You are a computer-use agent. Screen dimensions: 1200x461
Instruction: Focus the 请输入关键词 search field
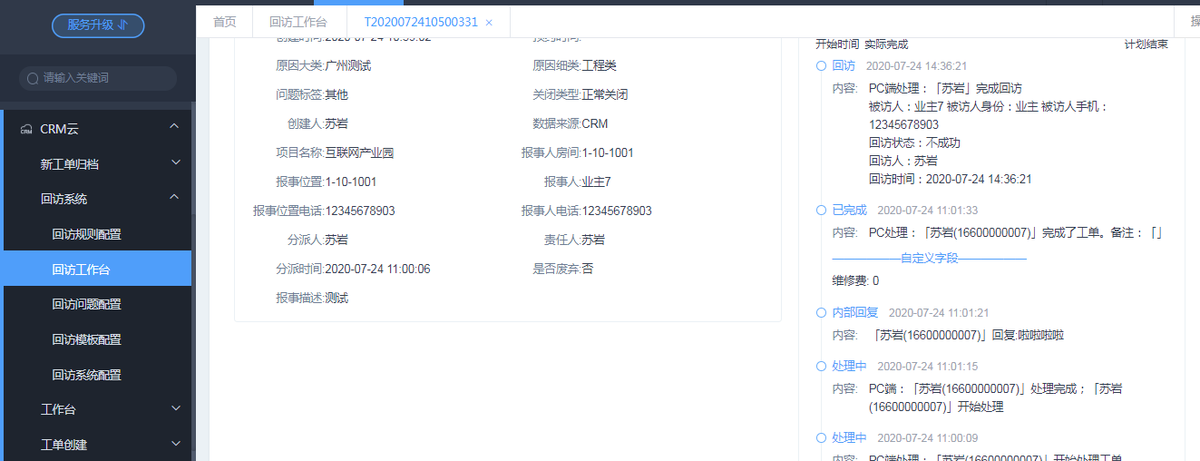point(98,78)
